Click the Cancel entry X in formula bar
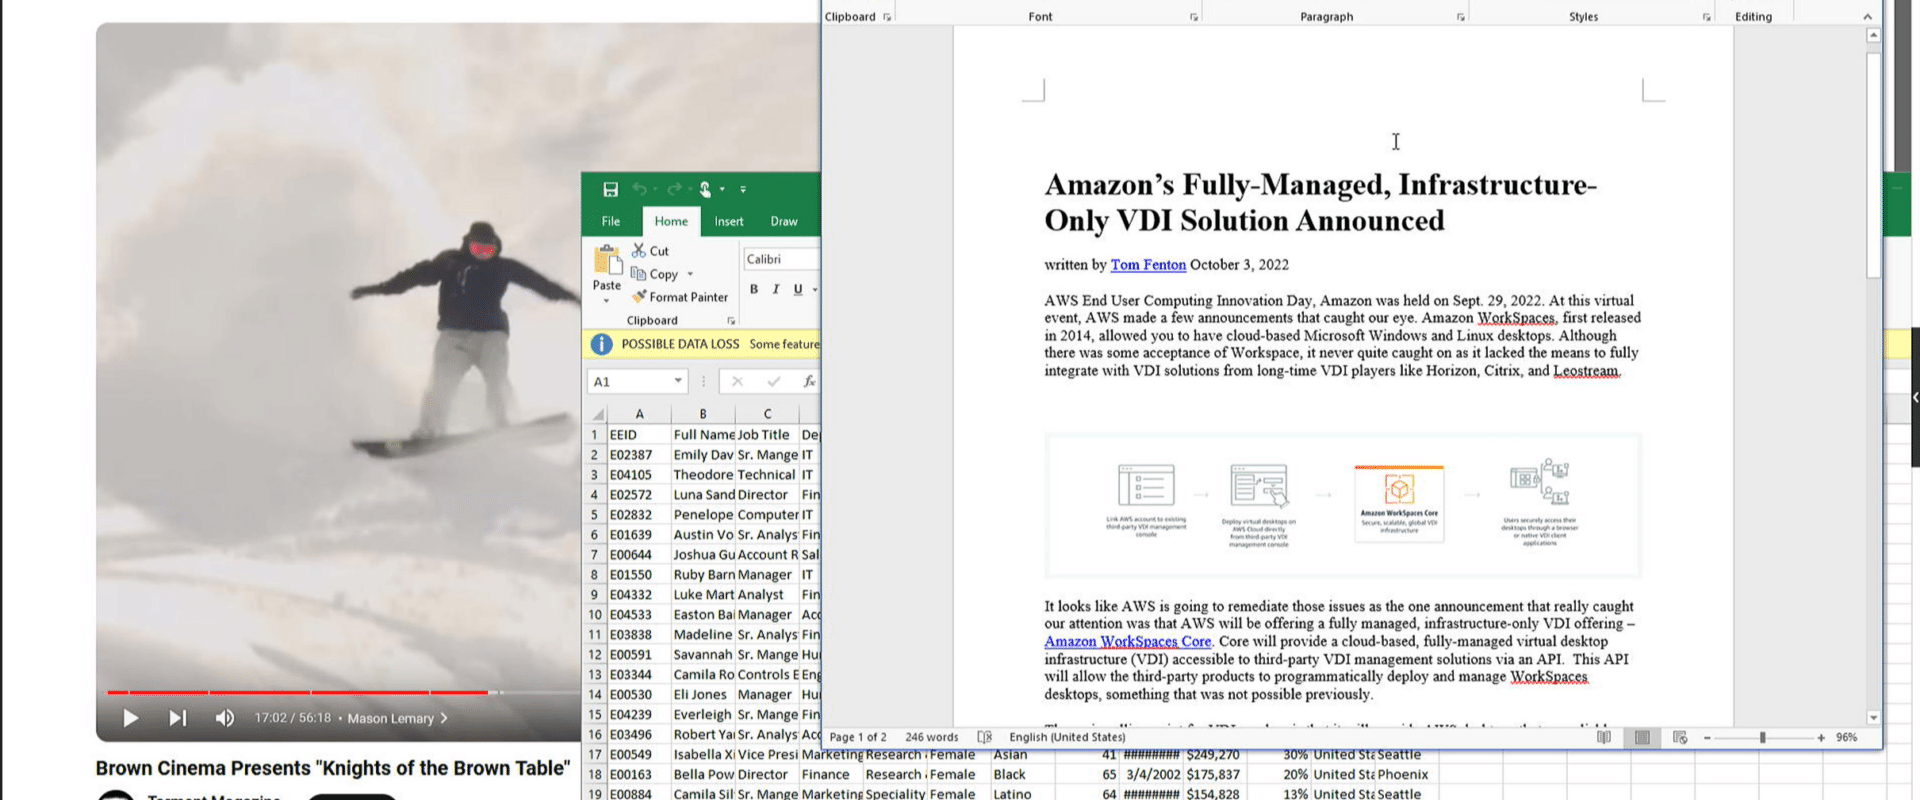Image resolution: width=1920 pixels, height=800 pixels. point(737,381)
